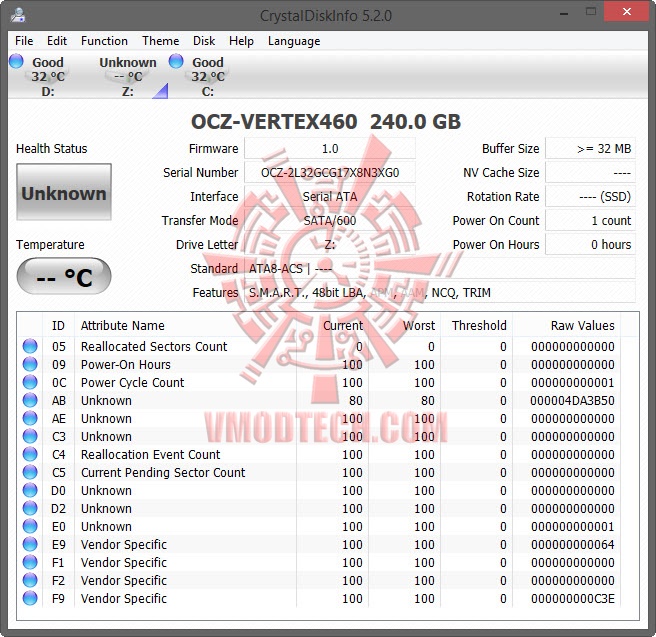Click the OCZ-VERTEX460 240.0 GB title
The width and height of the screenshot is (656, 637).
click(x=326, y=122)
